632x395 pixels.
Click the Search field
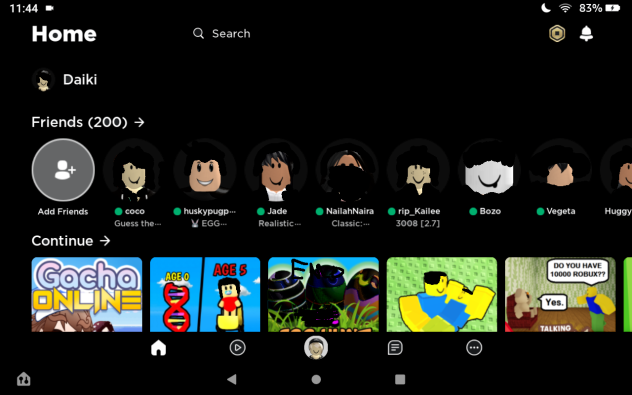222,33
